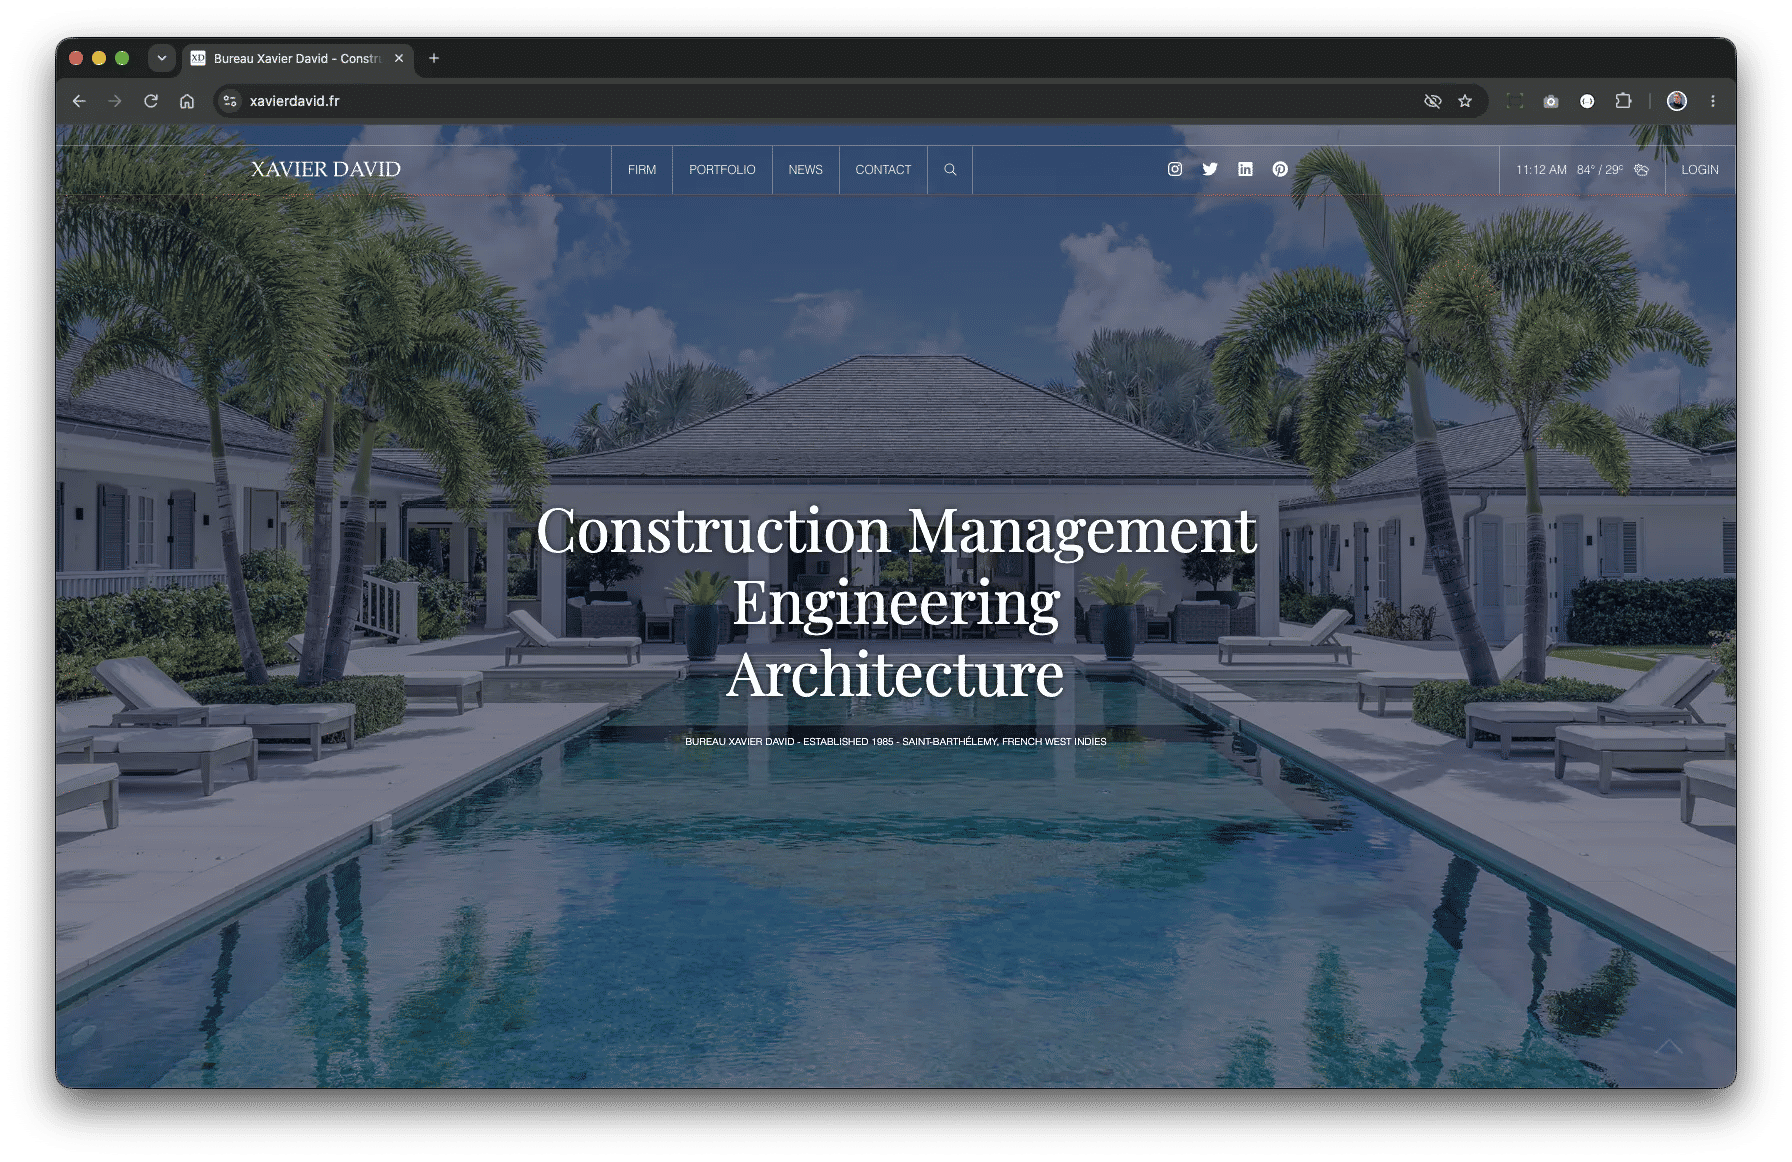Click the xavierdavid.fr address bar

pos(820,101)
